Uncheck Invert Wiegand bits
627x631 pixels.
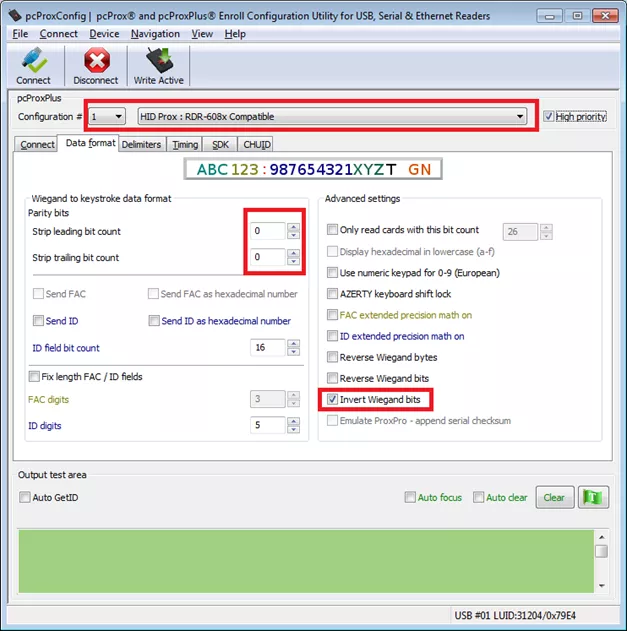tap(333, 400)
